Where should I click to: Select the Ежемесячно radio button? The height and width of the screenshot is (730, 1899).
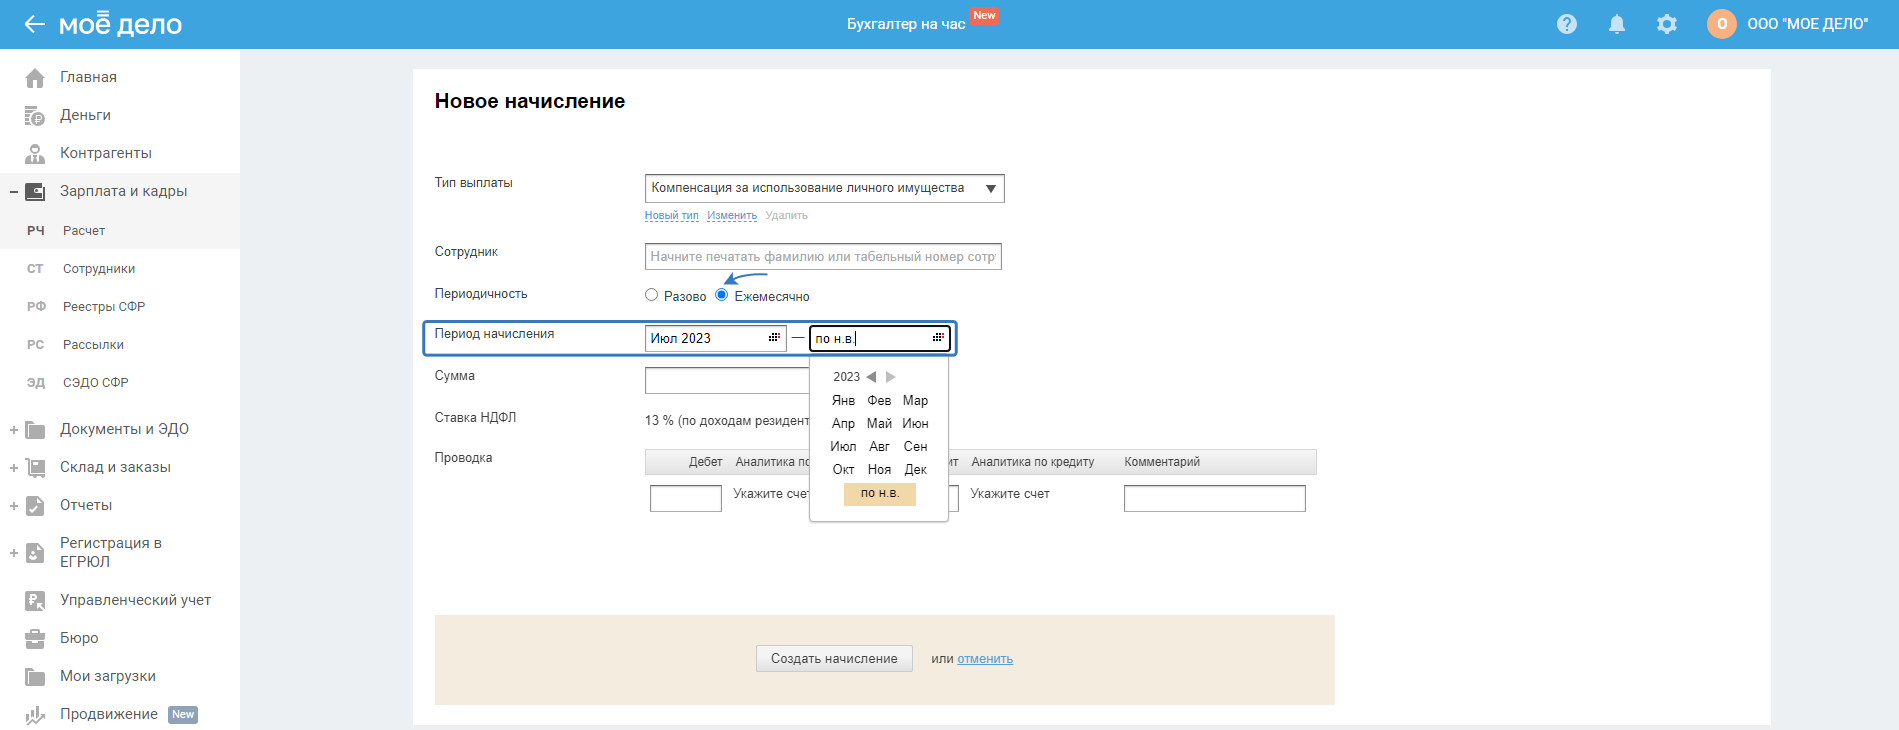coord(722,295)
